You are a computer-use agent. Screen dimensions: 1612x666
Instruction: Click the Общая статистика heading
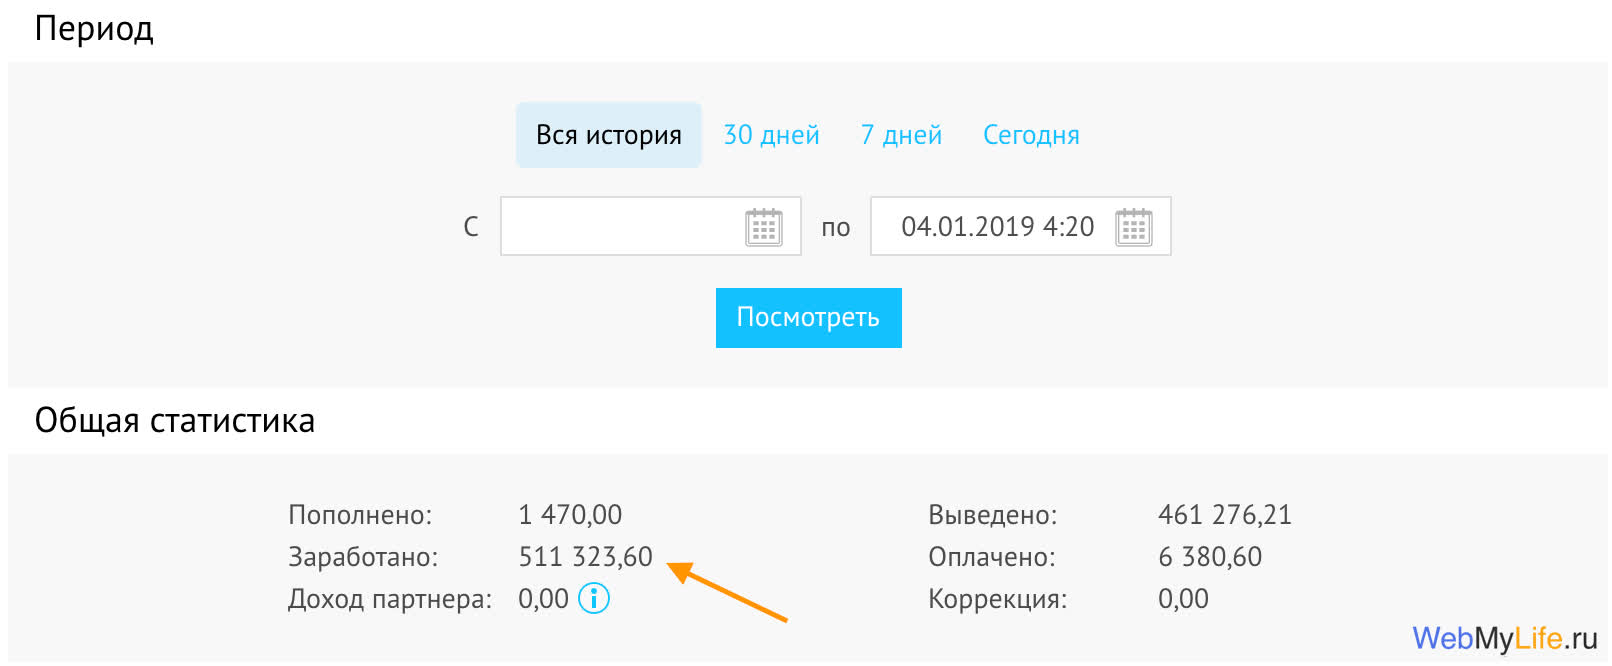[175, 421]
